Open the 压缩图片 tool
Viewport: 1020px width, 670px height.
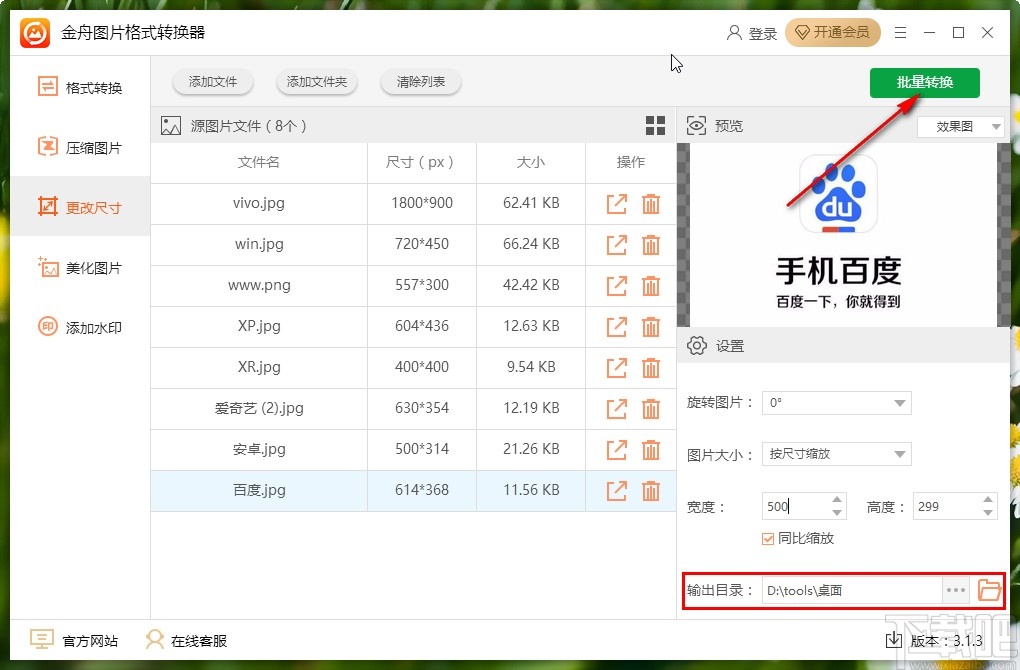tap(47, 147)
